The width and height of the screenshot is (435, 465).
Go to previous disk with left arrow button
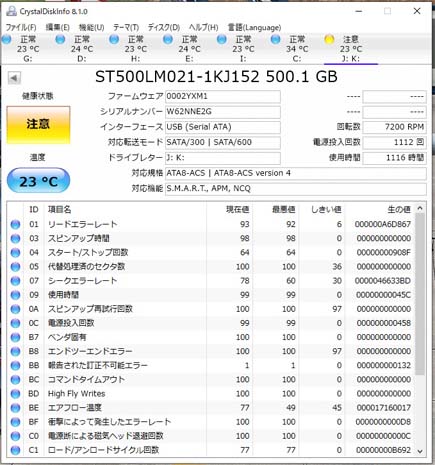pyautogui.click(x=14, y=78)
